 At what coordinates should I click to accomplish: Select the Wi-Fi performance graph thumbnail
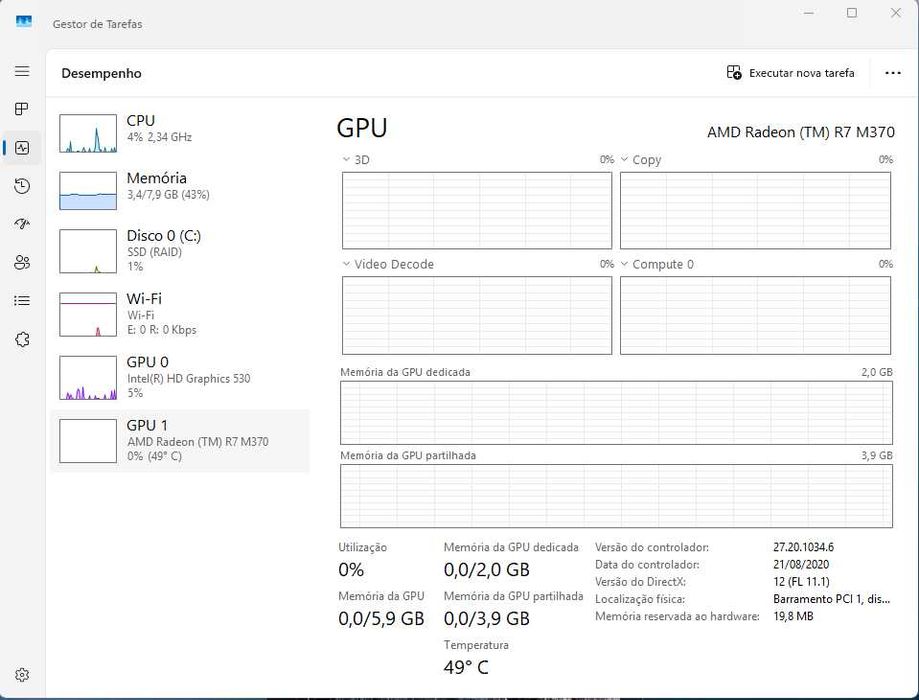point(88,314)
